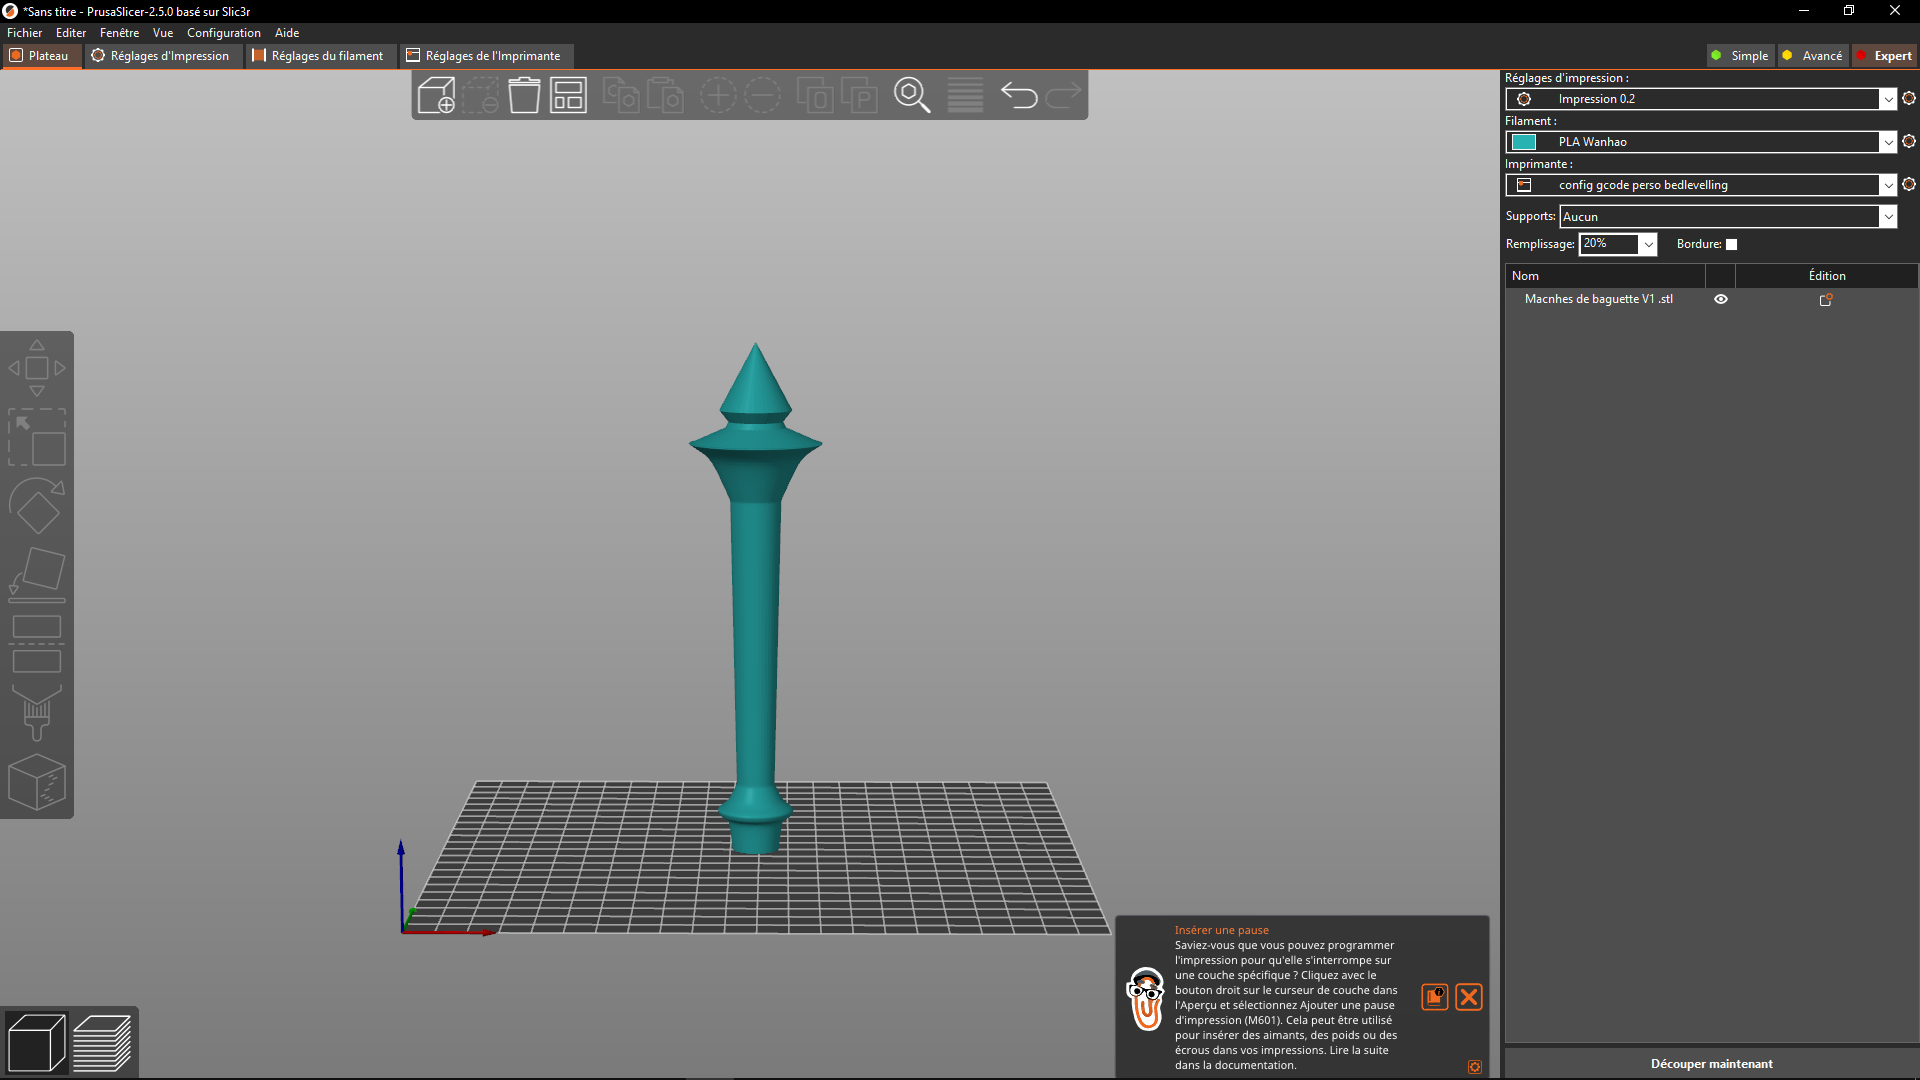The width and height of the screenshot is (1920, 1080).
Task: Click the Arrange objects icon
Action: click(568, 96)
